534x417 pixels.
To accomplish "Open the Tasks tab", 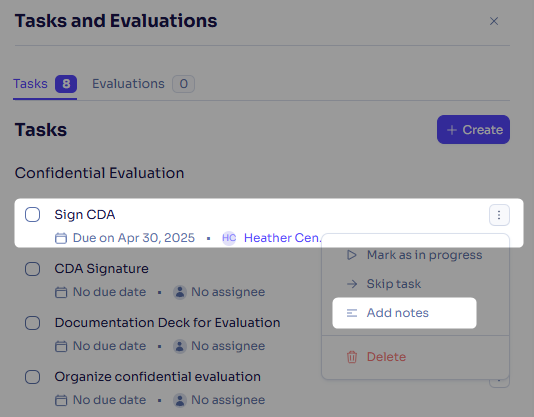I will 45,84.
